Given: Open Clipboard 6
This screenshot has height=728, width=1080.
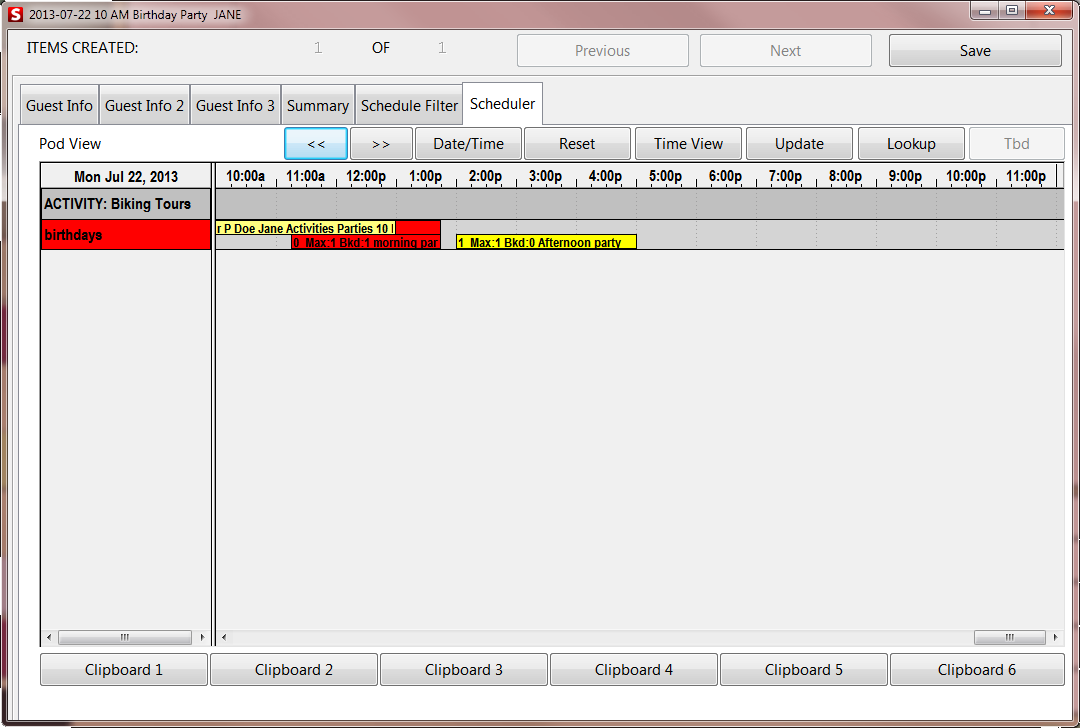Looking at the screenshot, I should coord(977,669).
